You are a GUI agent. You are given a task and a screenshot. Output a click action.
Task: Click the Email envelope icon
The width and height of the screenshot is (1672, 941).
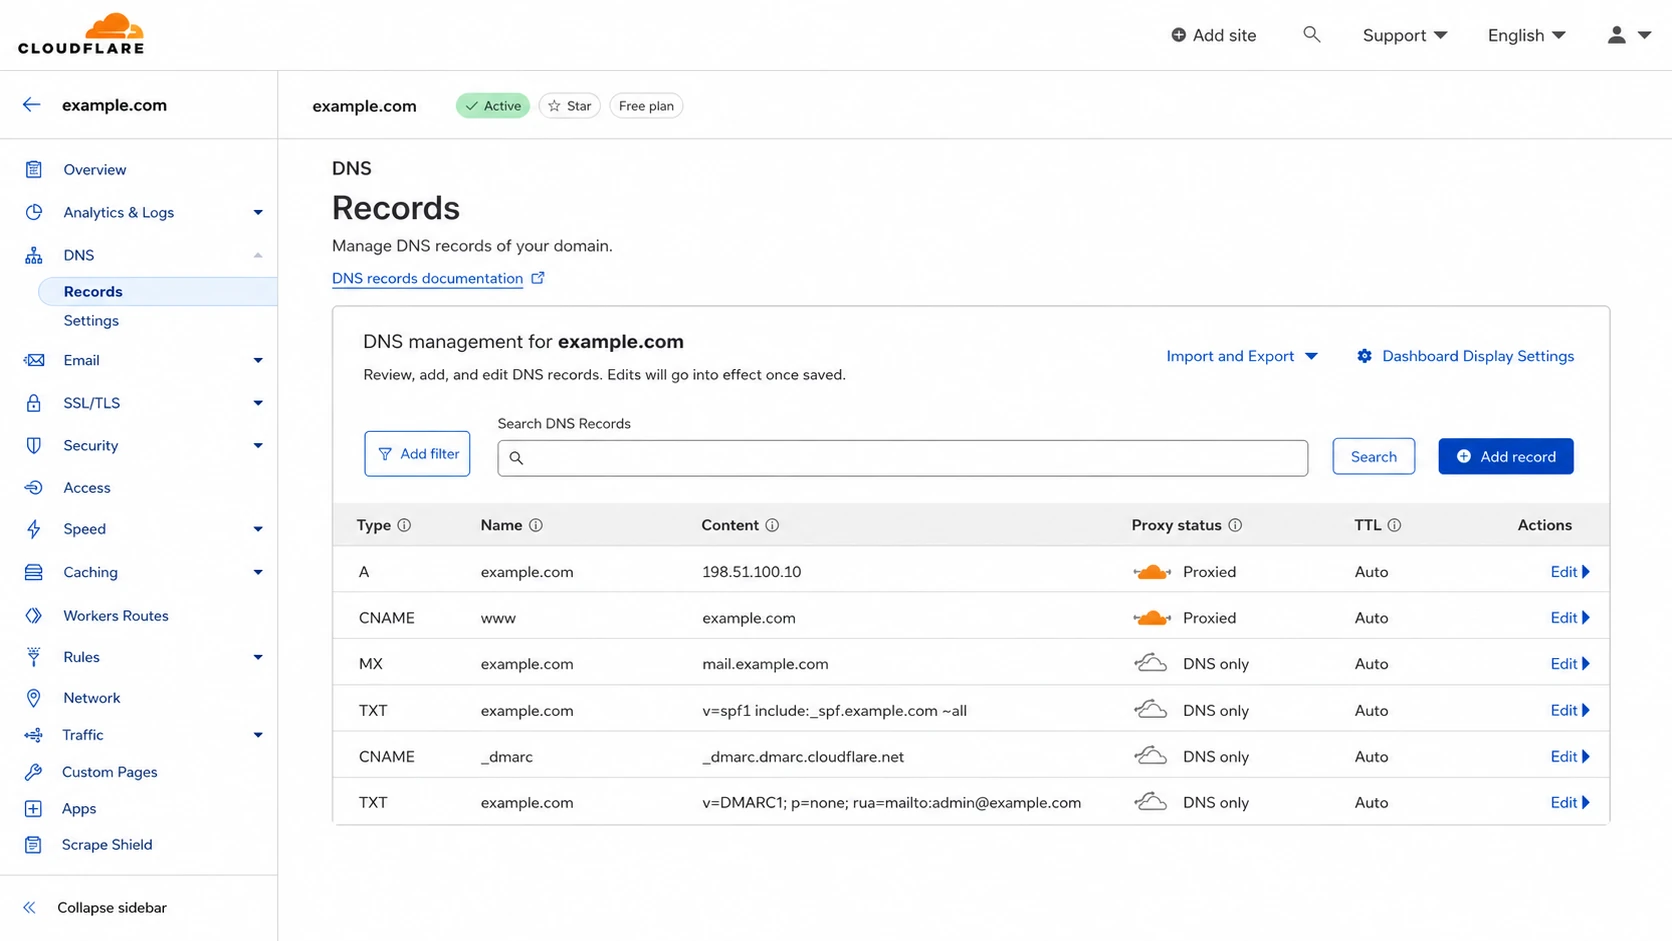tap(34, 360)
